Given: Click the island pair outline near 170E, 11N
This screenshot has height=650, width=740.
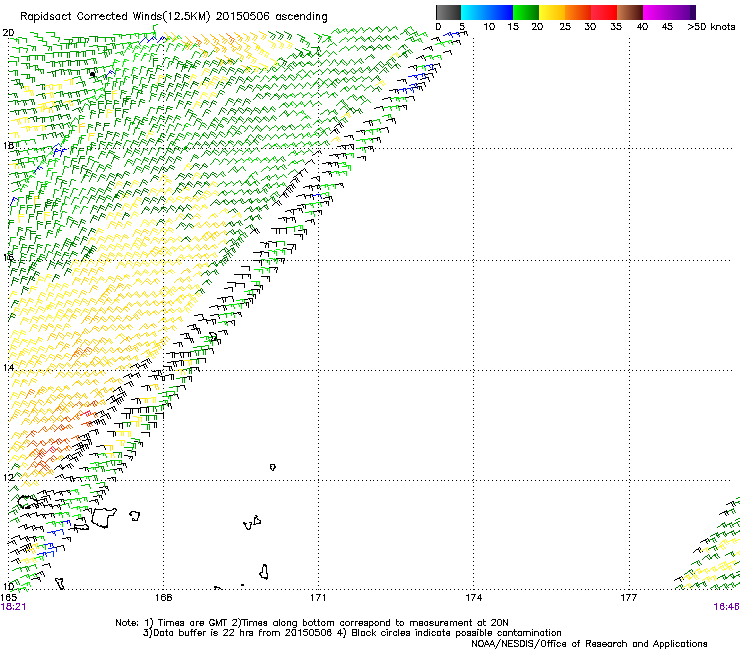Looking at the screenshot, I should (x=252, y=523).
